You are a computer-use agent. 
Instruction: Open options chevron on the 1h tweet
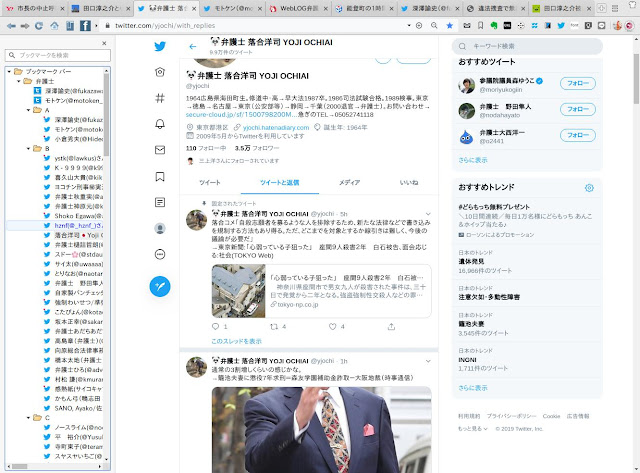point(428,361)
